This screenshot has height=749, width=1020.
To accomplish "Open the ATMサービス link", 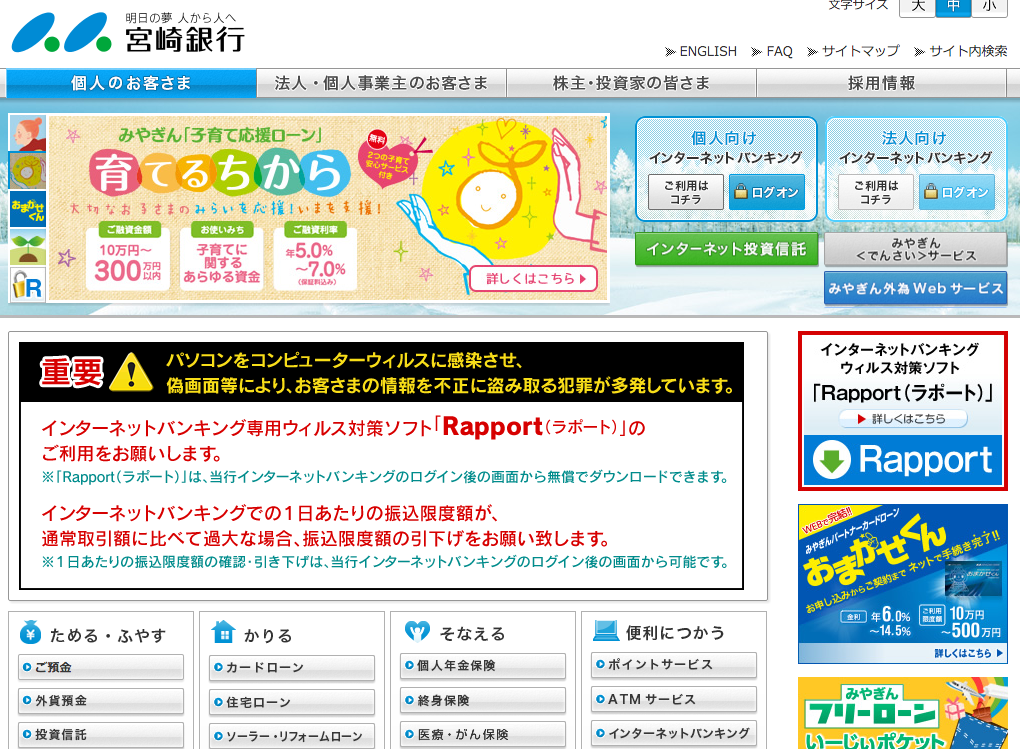I will coord(674,699).
